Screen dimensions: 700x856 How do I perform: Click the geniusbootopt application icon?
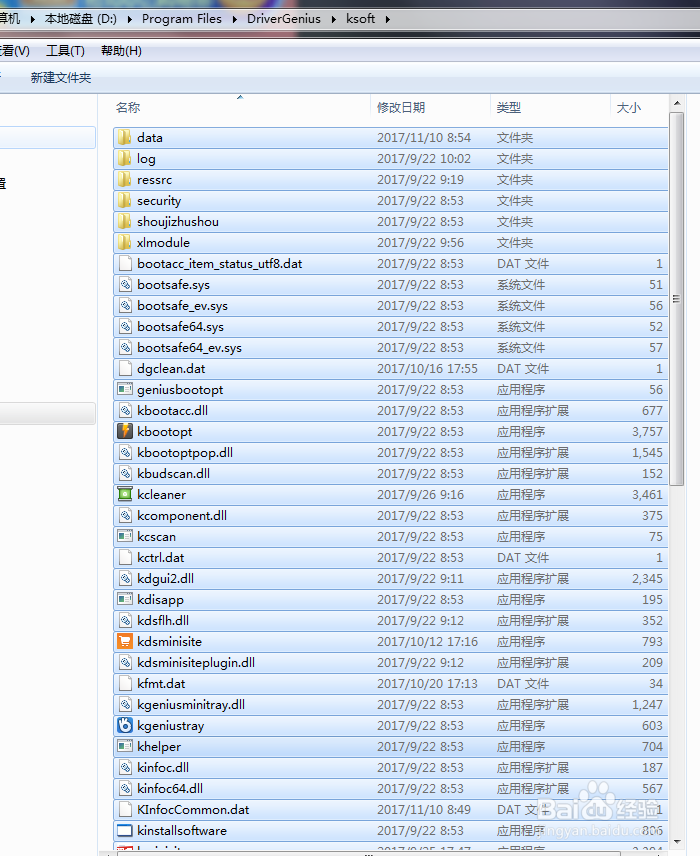(x=125, y=389)
